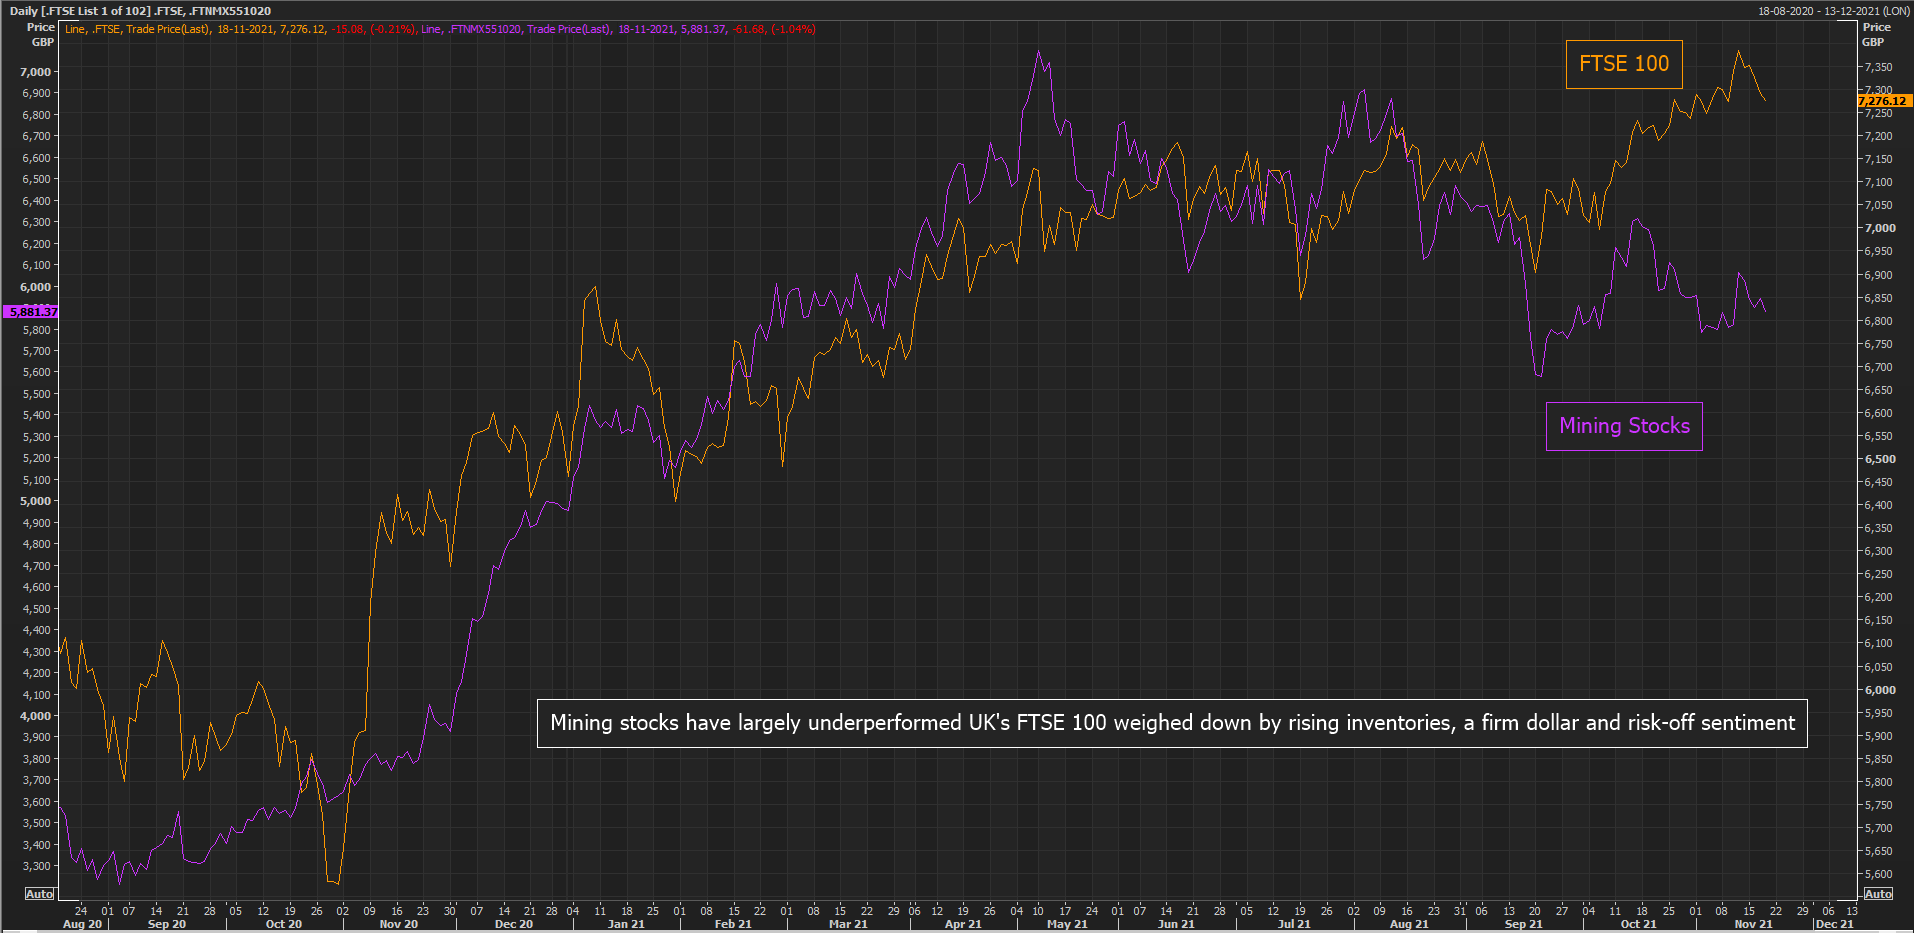Toggle Auto scaling on the right axis
The width and height of the screenshot is (1914, 933).
point(1878,894)
